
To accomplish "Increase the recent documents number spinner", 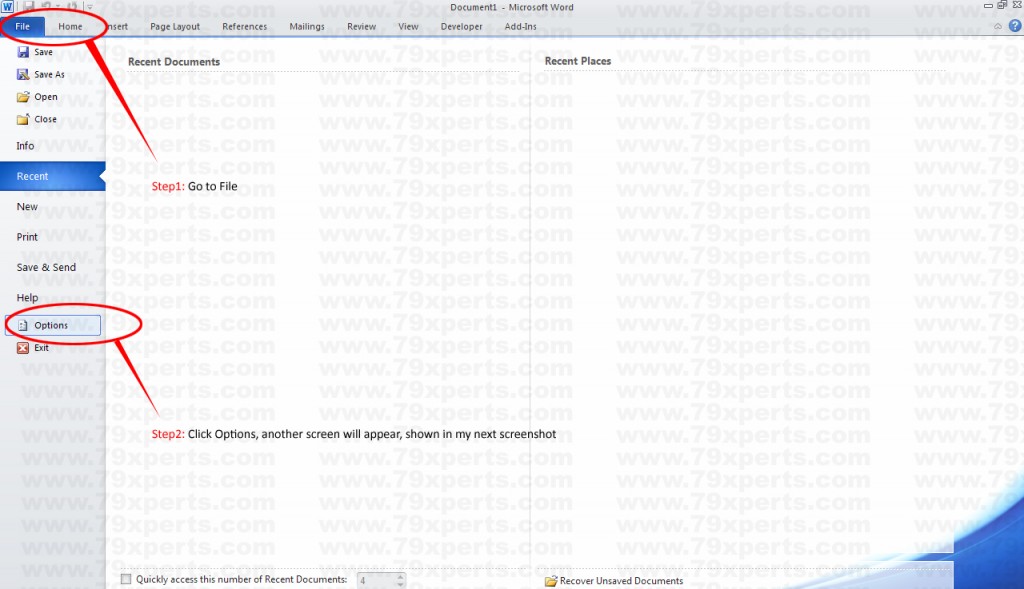I will point(400,576).
